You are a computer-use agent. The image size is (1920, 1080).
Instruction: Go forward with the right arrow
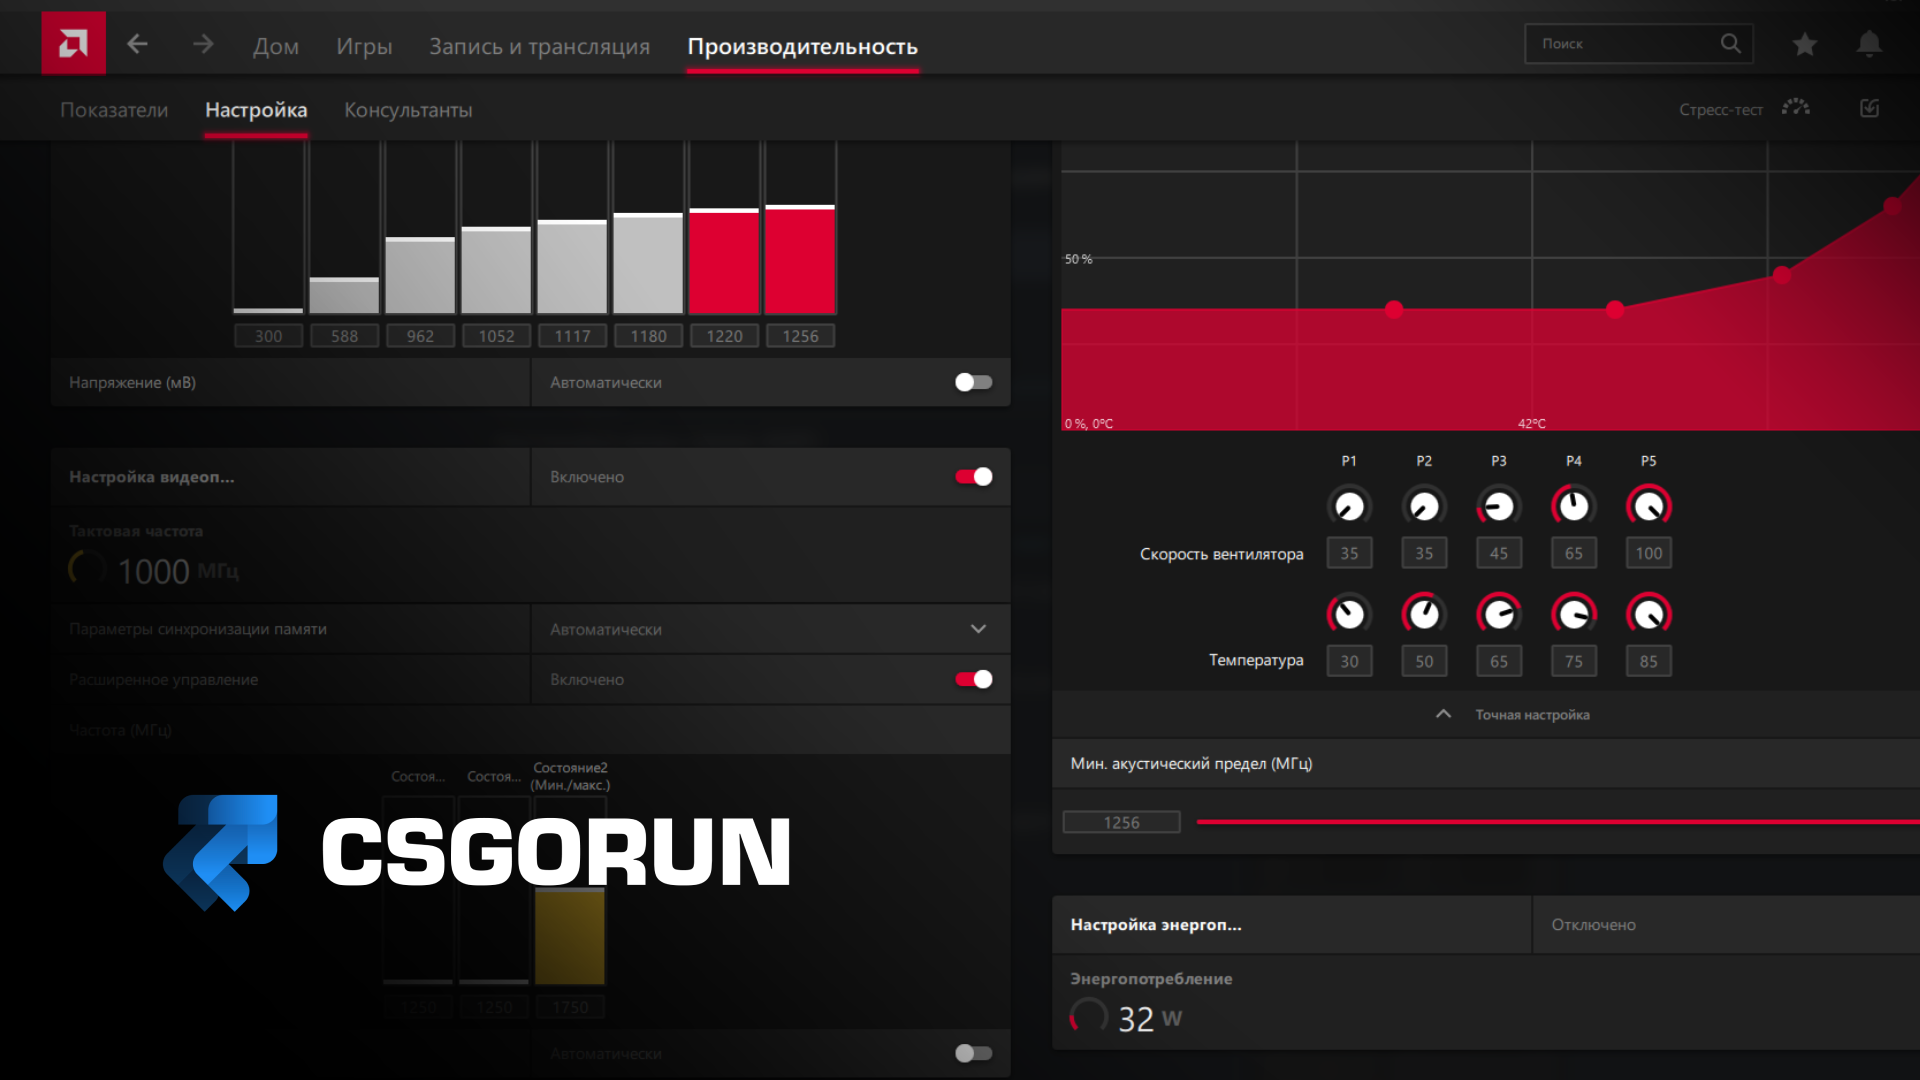click(x=203, y=44)
